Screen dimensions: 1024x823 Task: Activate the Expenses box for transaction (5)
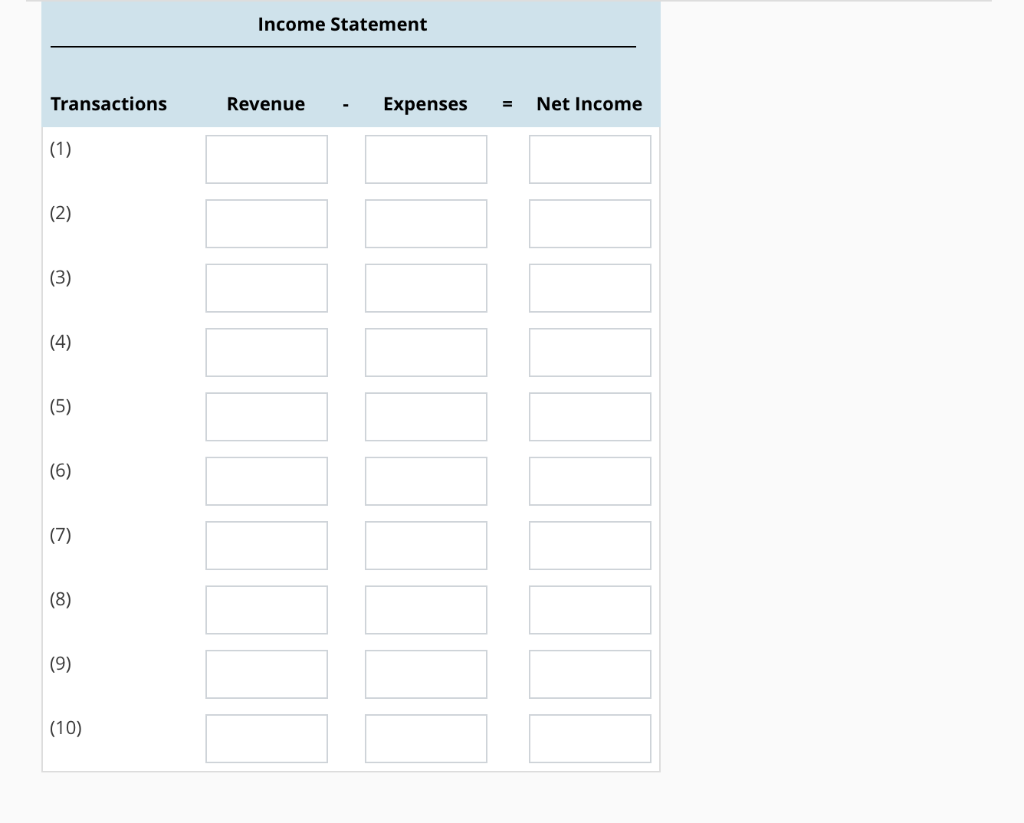pos(426,417)
